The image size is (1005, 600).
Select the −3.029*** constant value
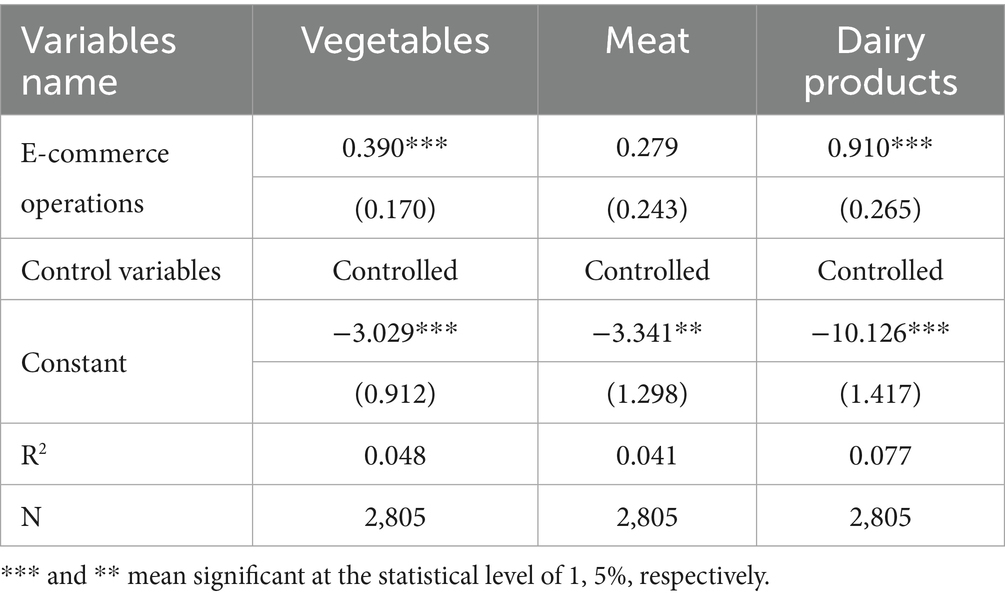395,332
